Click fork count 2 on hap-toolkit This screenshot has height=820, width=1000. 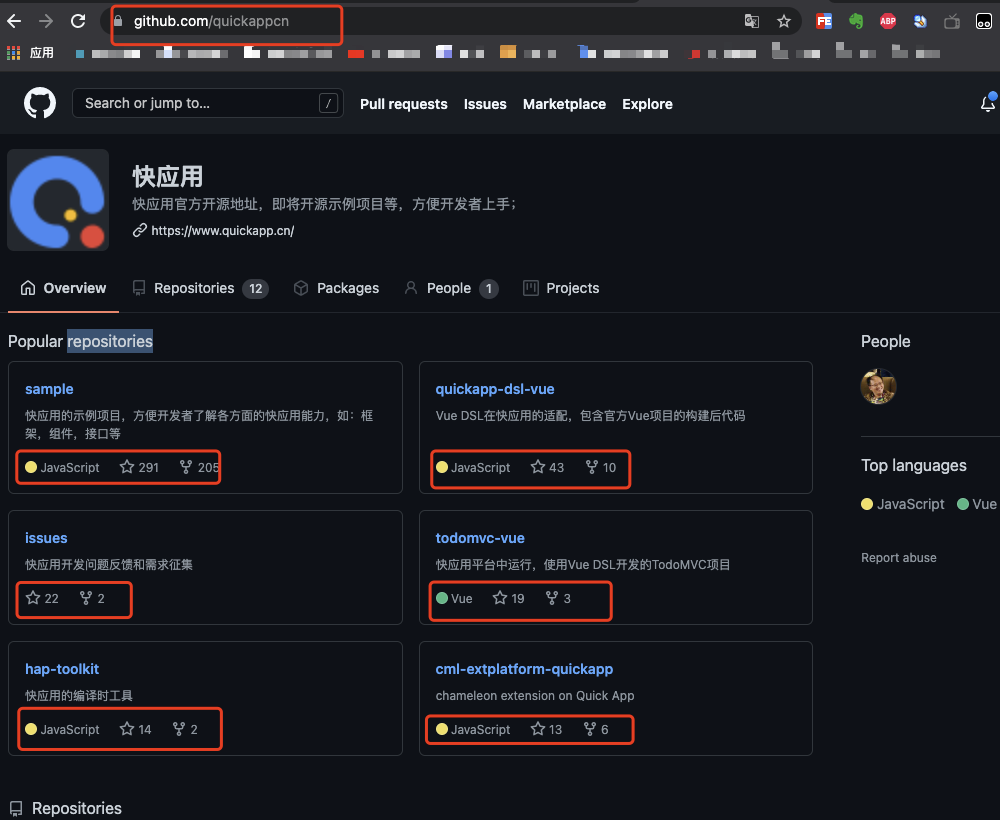(x=194, y=729)
